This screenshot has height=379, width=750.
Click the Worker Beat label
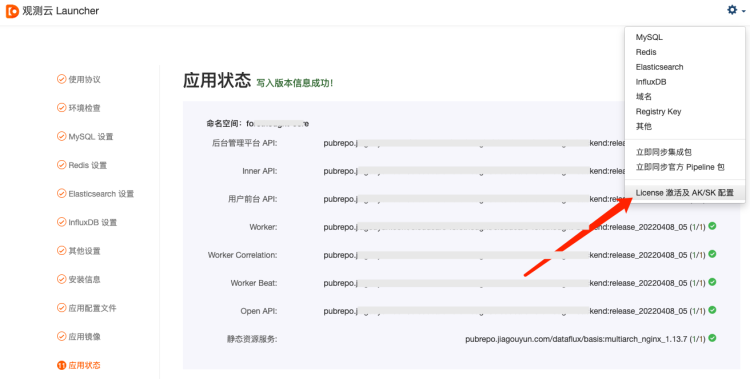coord(254,283)
